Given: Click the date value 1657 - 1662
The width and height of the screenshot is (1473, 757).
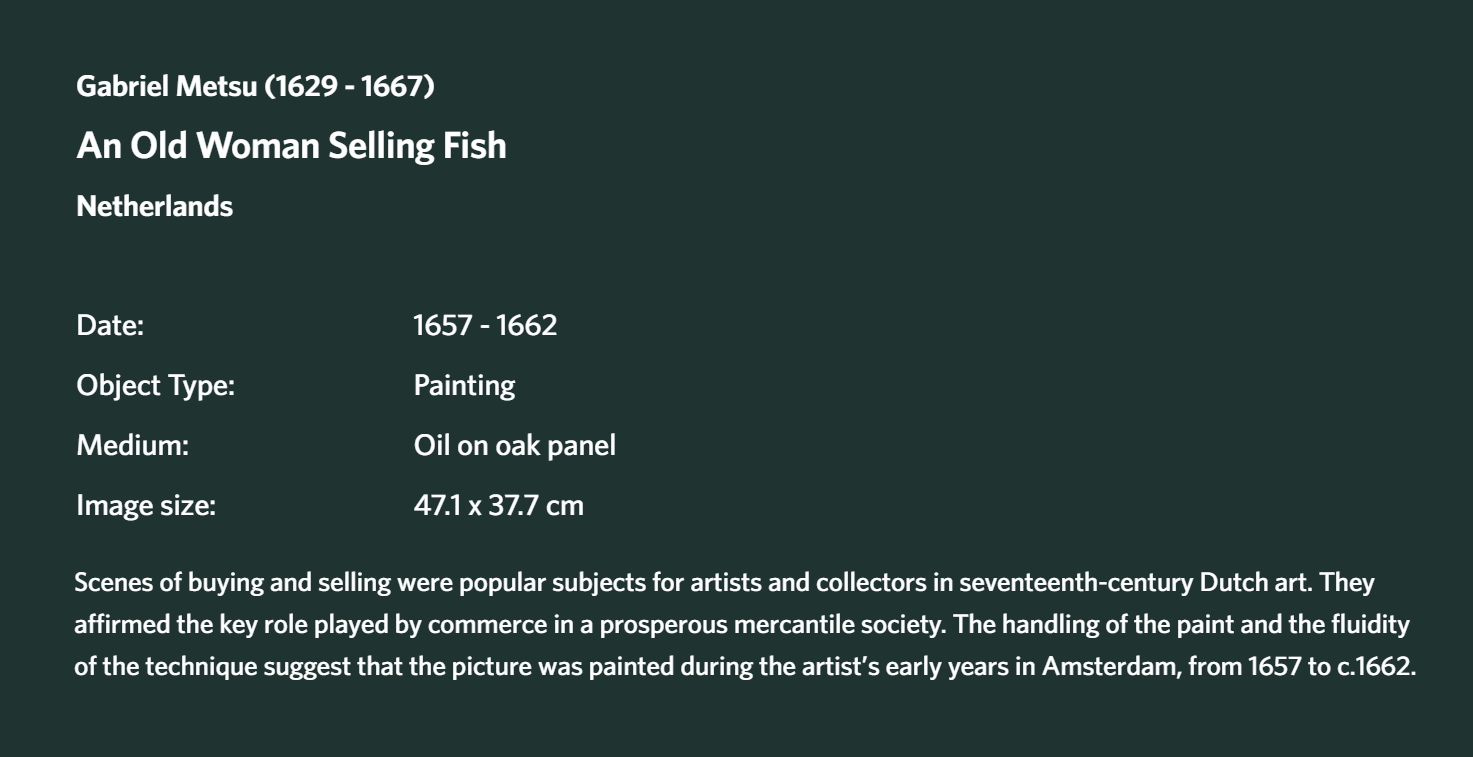Looking at the screenshot, I should (x=485, y=326).
